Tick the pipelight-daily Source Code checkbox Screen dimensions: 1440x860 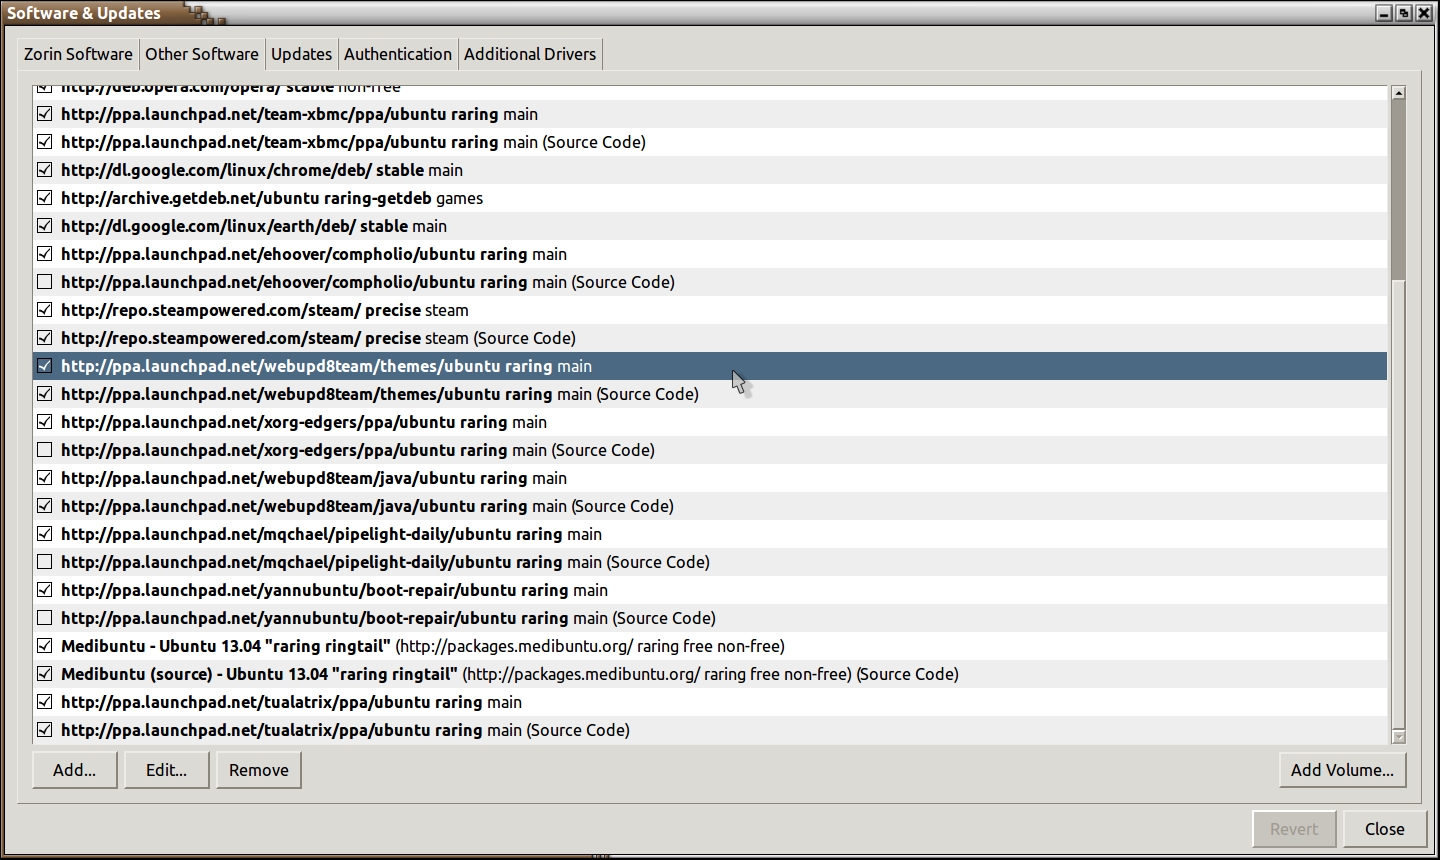click(45, 562)
